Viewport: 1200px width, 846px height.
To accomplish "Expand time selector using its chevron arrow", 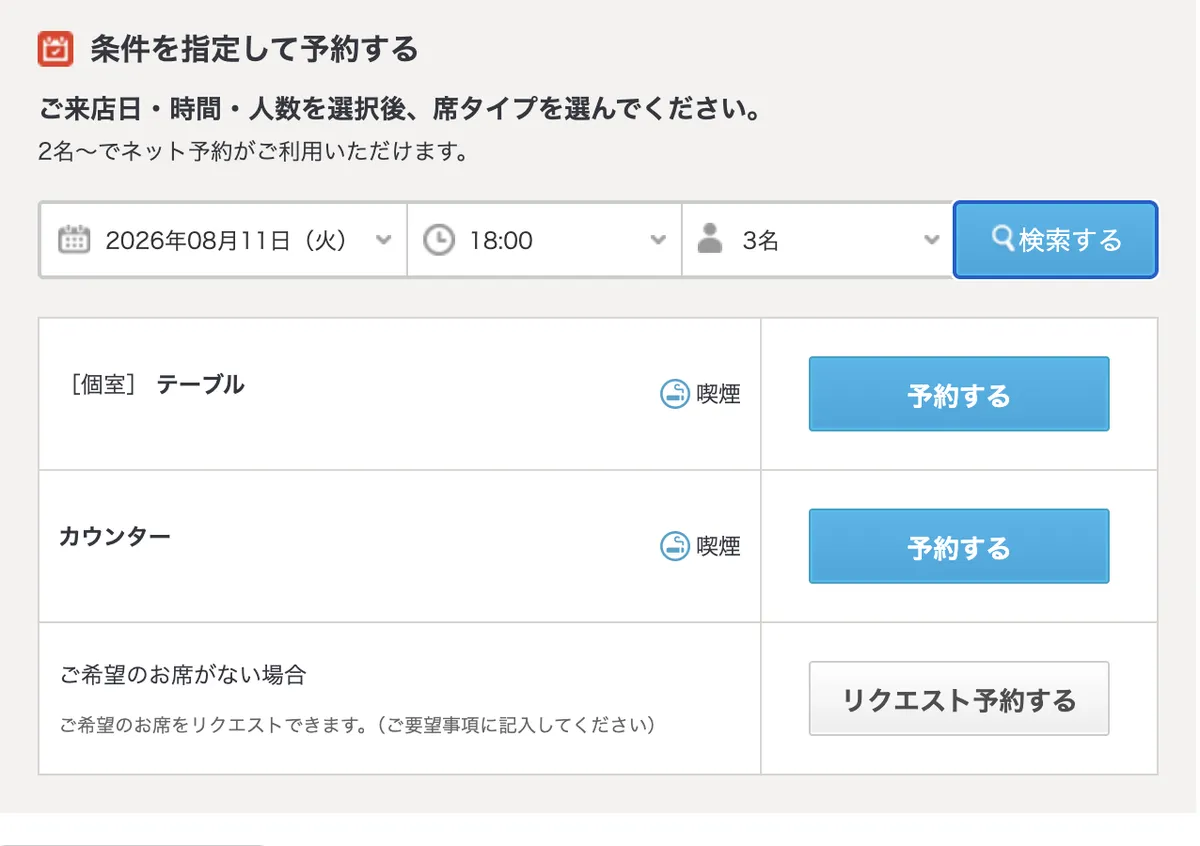I will (657, 240).
